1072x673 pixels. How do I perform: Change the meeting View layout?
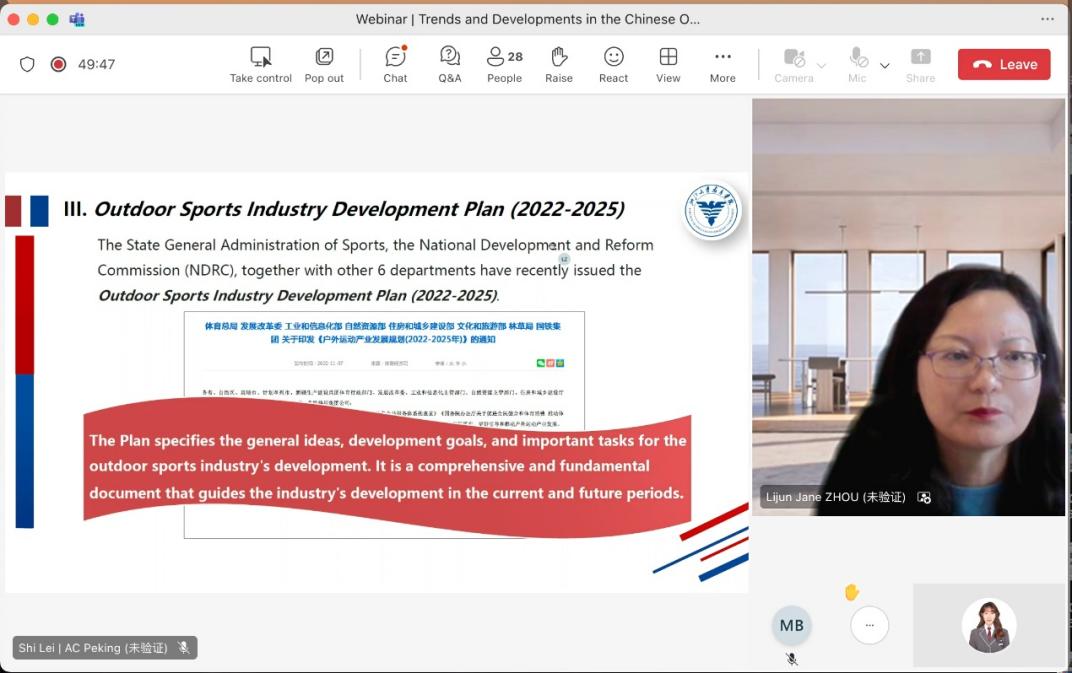click(668, 64)
